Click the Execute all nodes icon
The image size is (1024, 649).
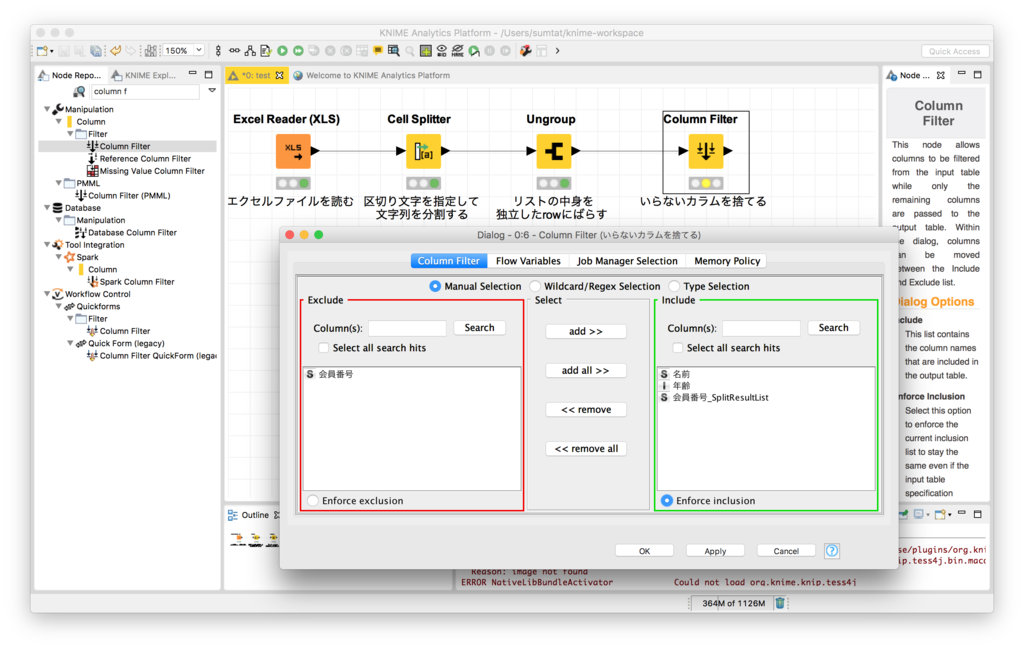pyautogui.click(x=298, y=51)
